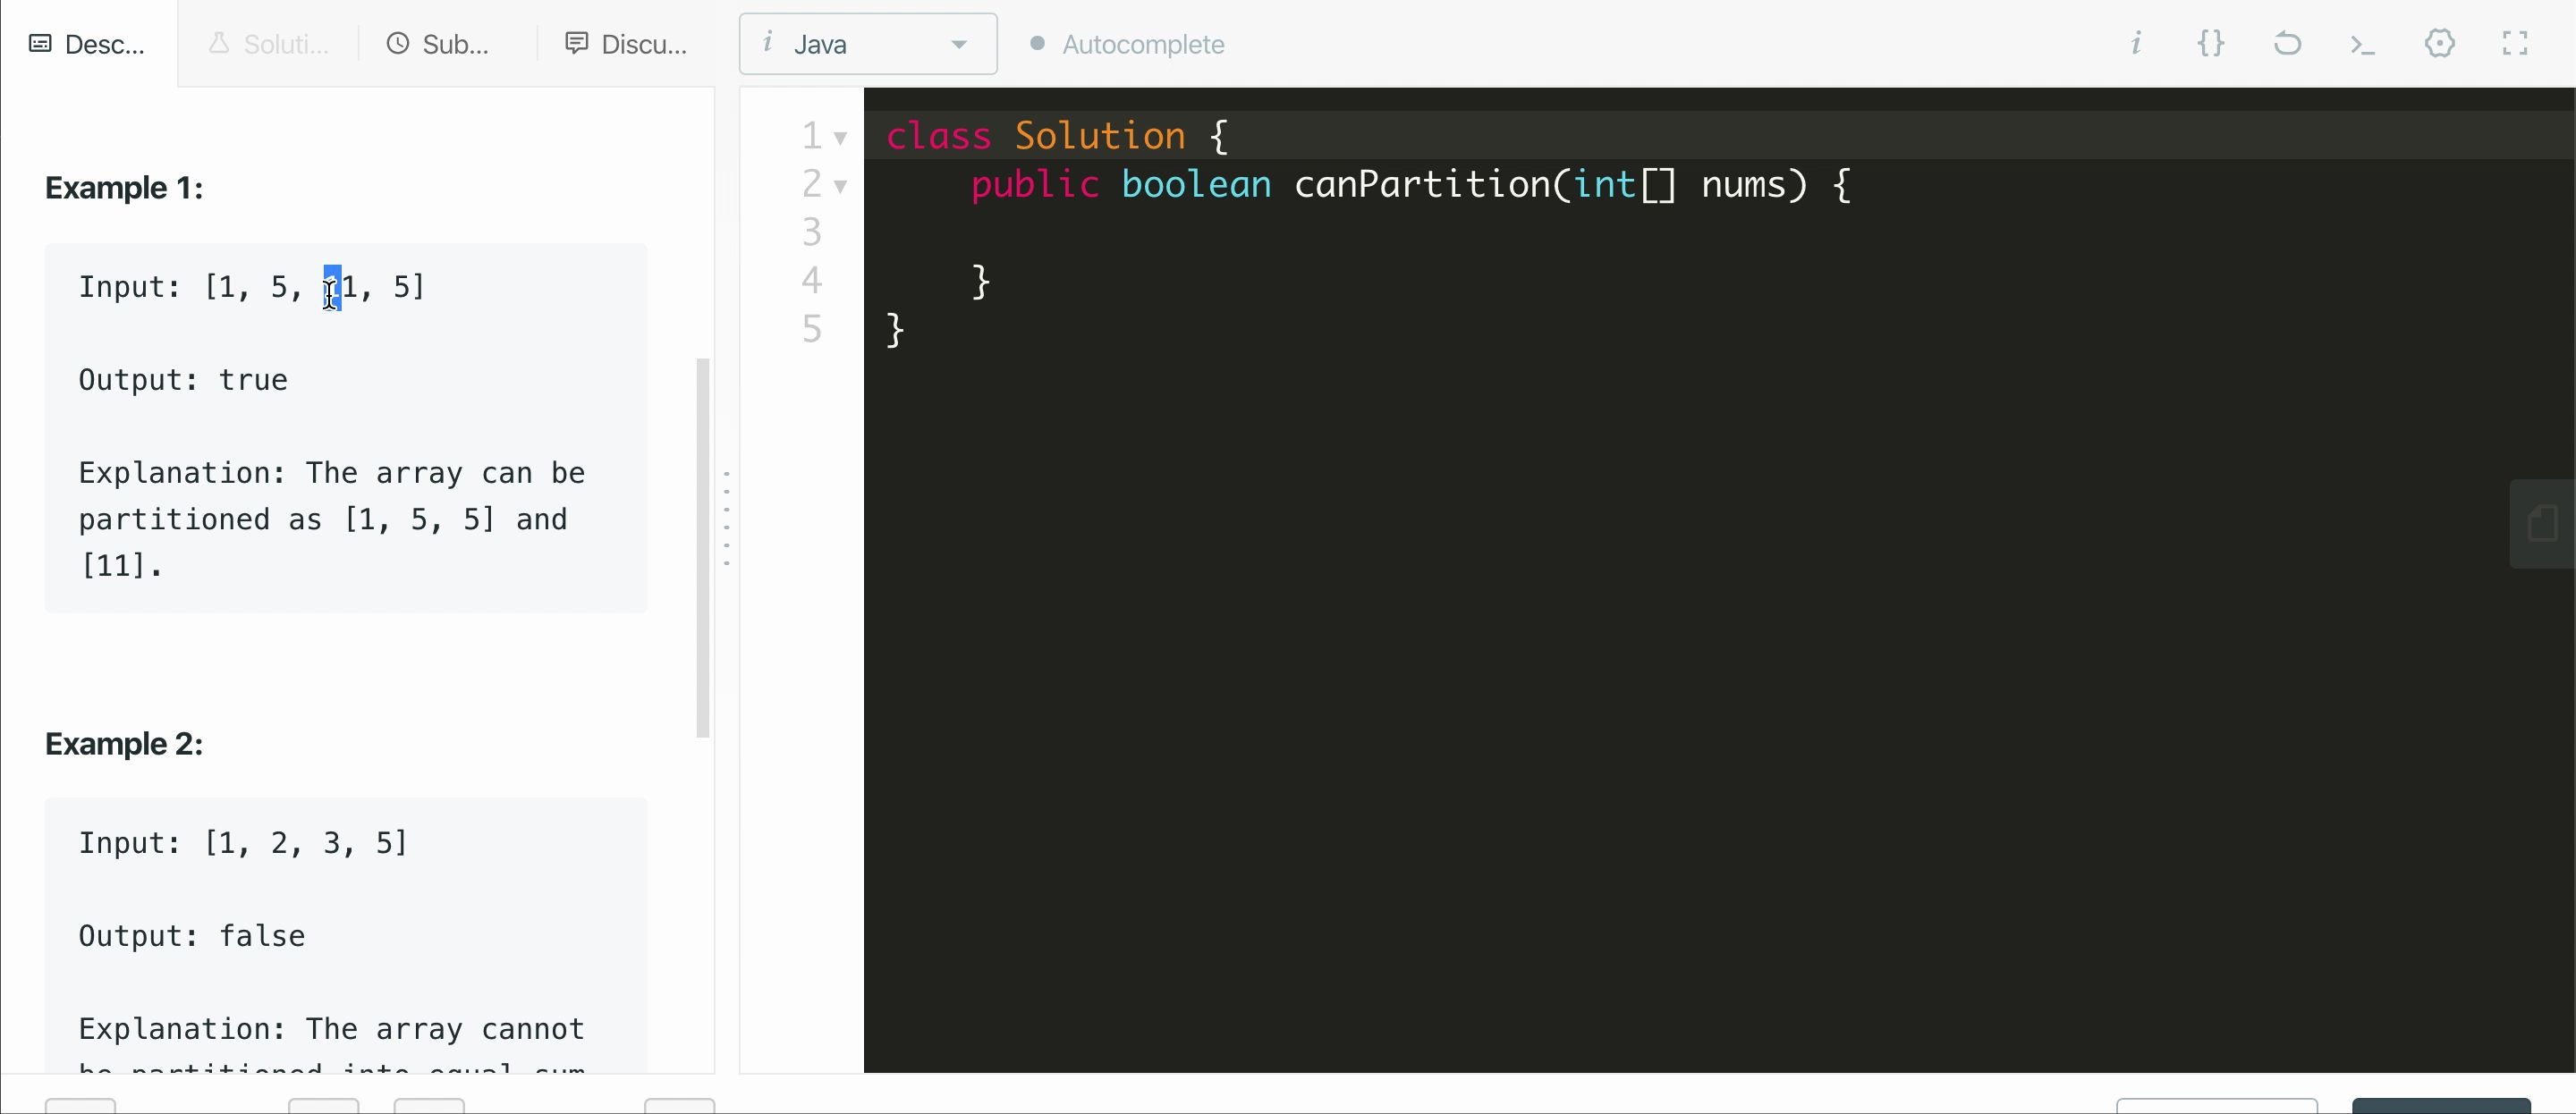The width and height of the screenshot is (2576, 1114).
Task: Open the Discuss tab
Action: click(626, 44)
